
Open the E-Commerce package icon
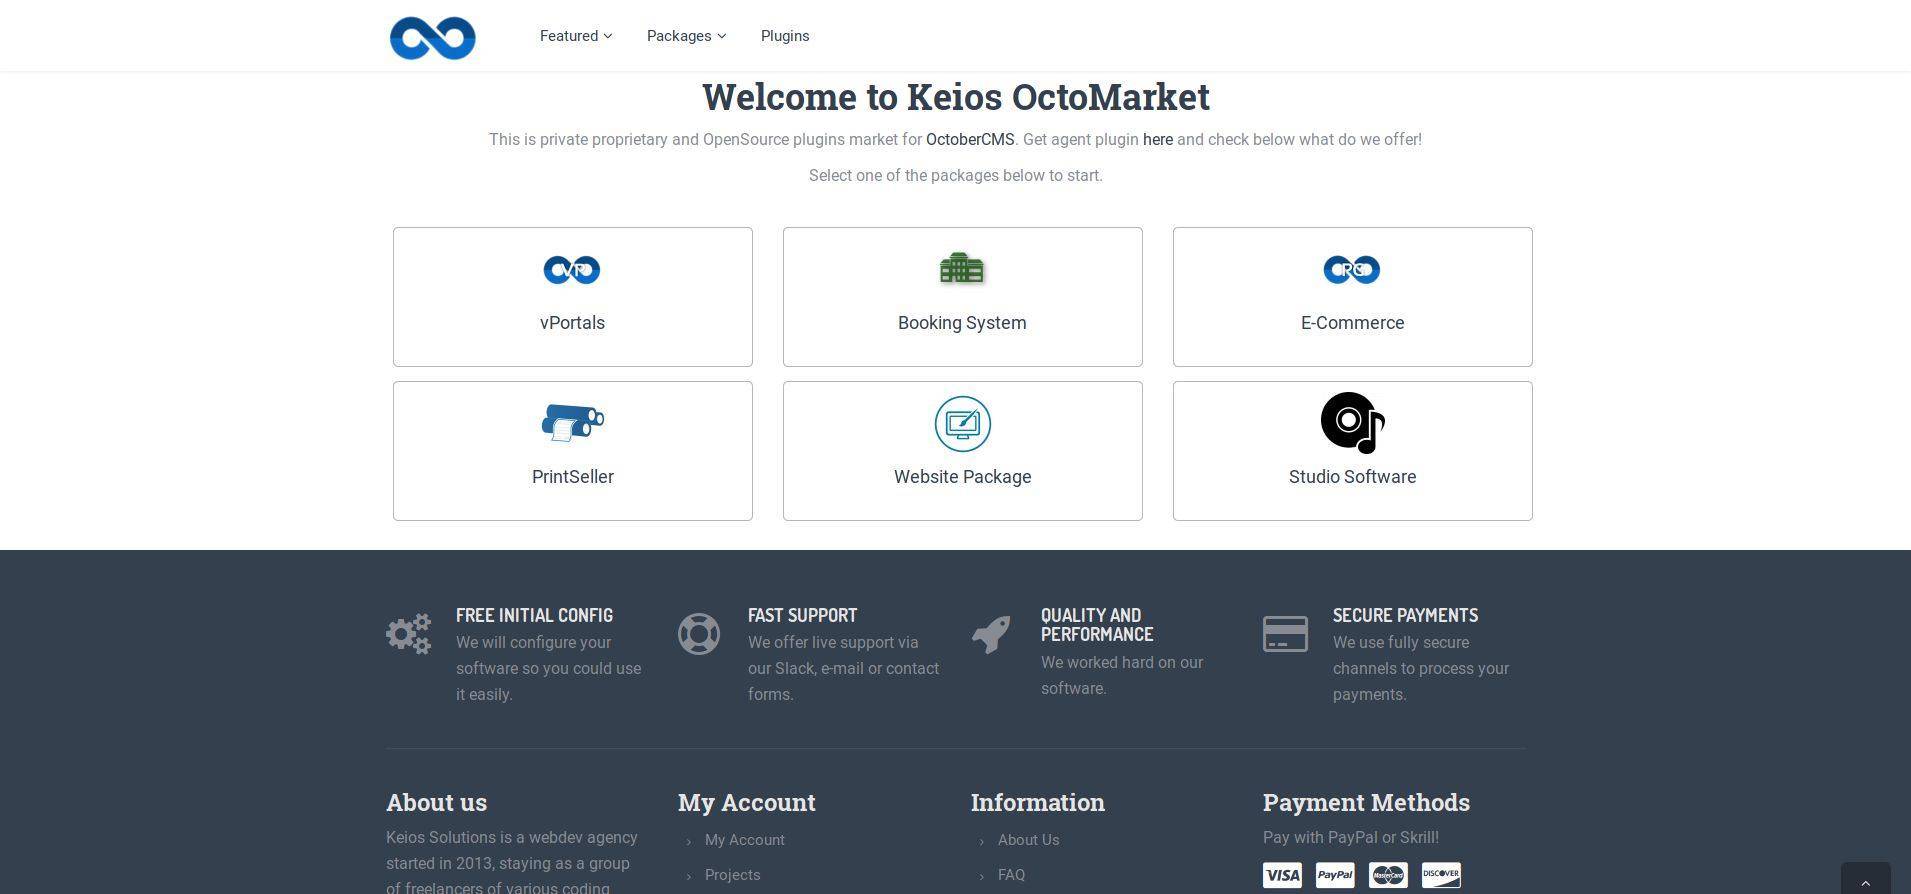point(1352,270)
